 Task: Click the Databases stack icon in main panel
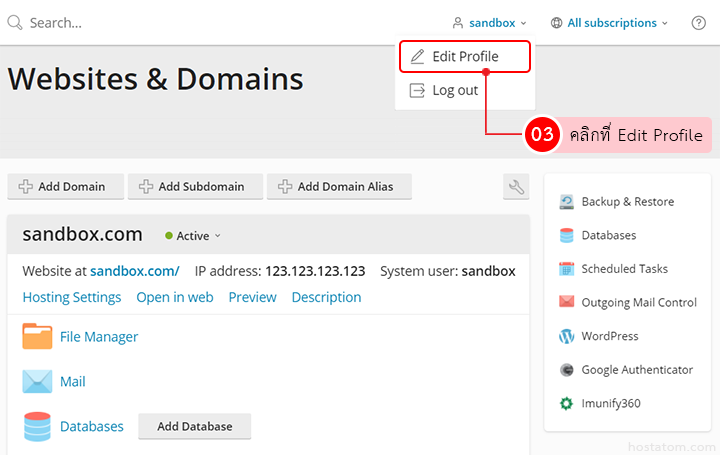pyautogui.click(x=37, y=426)
